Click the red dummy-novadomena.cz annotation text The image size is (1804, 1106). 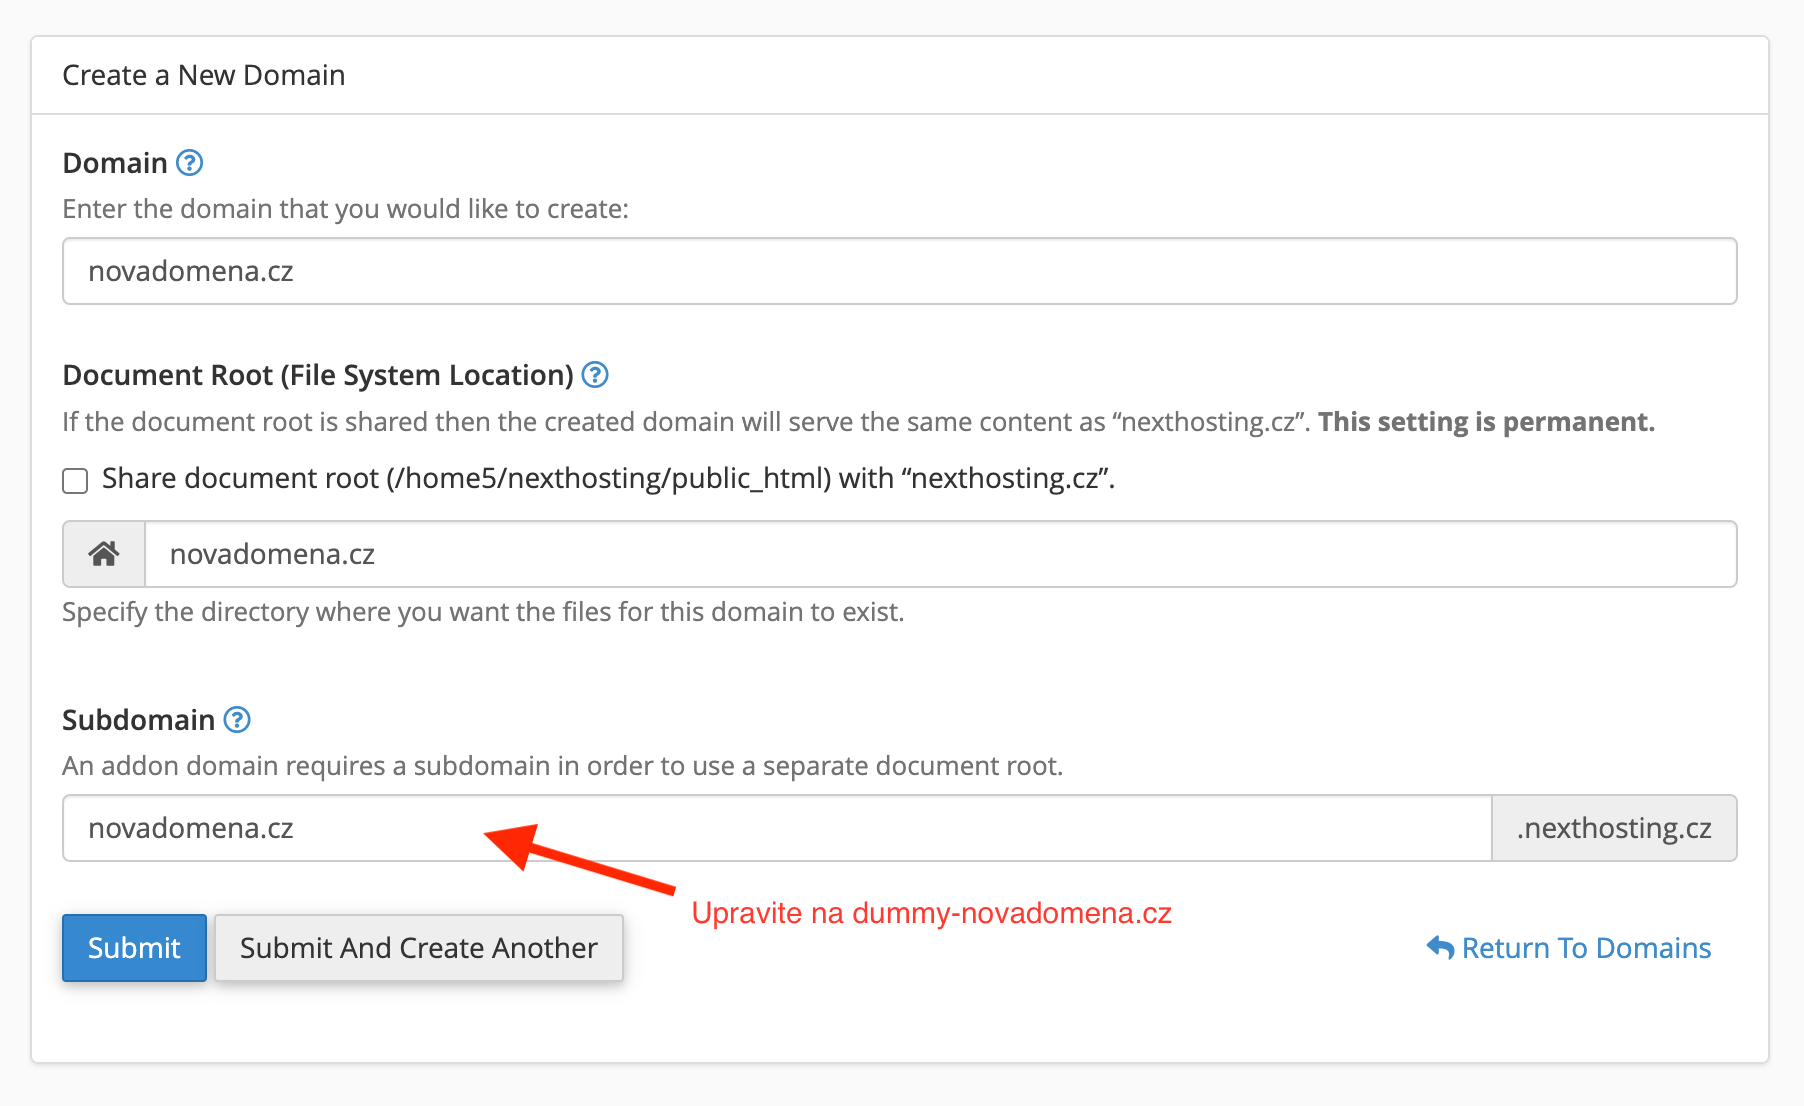pyautogui.click(x=932, y=913)
